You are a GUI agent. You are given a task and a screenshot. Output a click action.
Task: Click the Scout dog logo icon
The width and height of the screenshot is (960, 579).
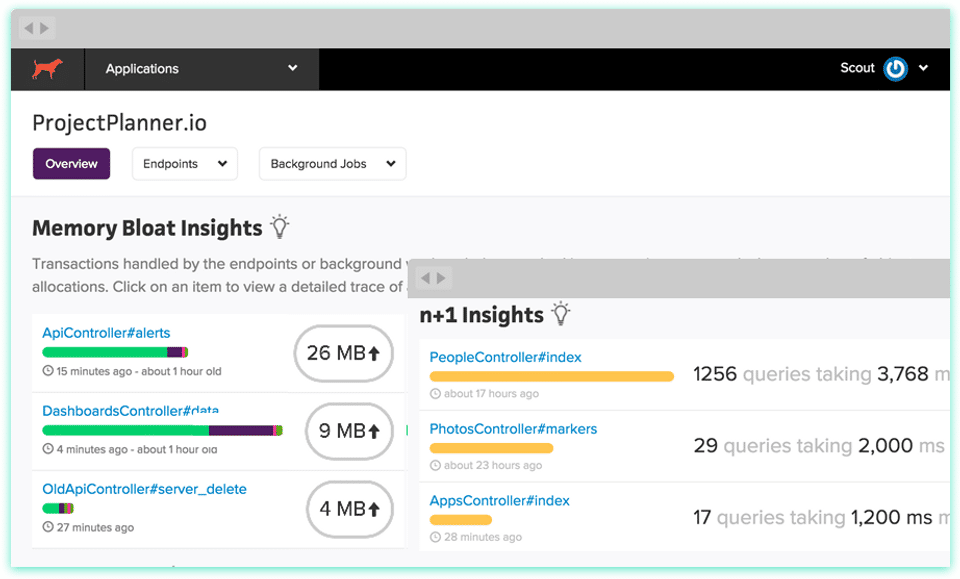47,68
